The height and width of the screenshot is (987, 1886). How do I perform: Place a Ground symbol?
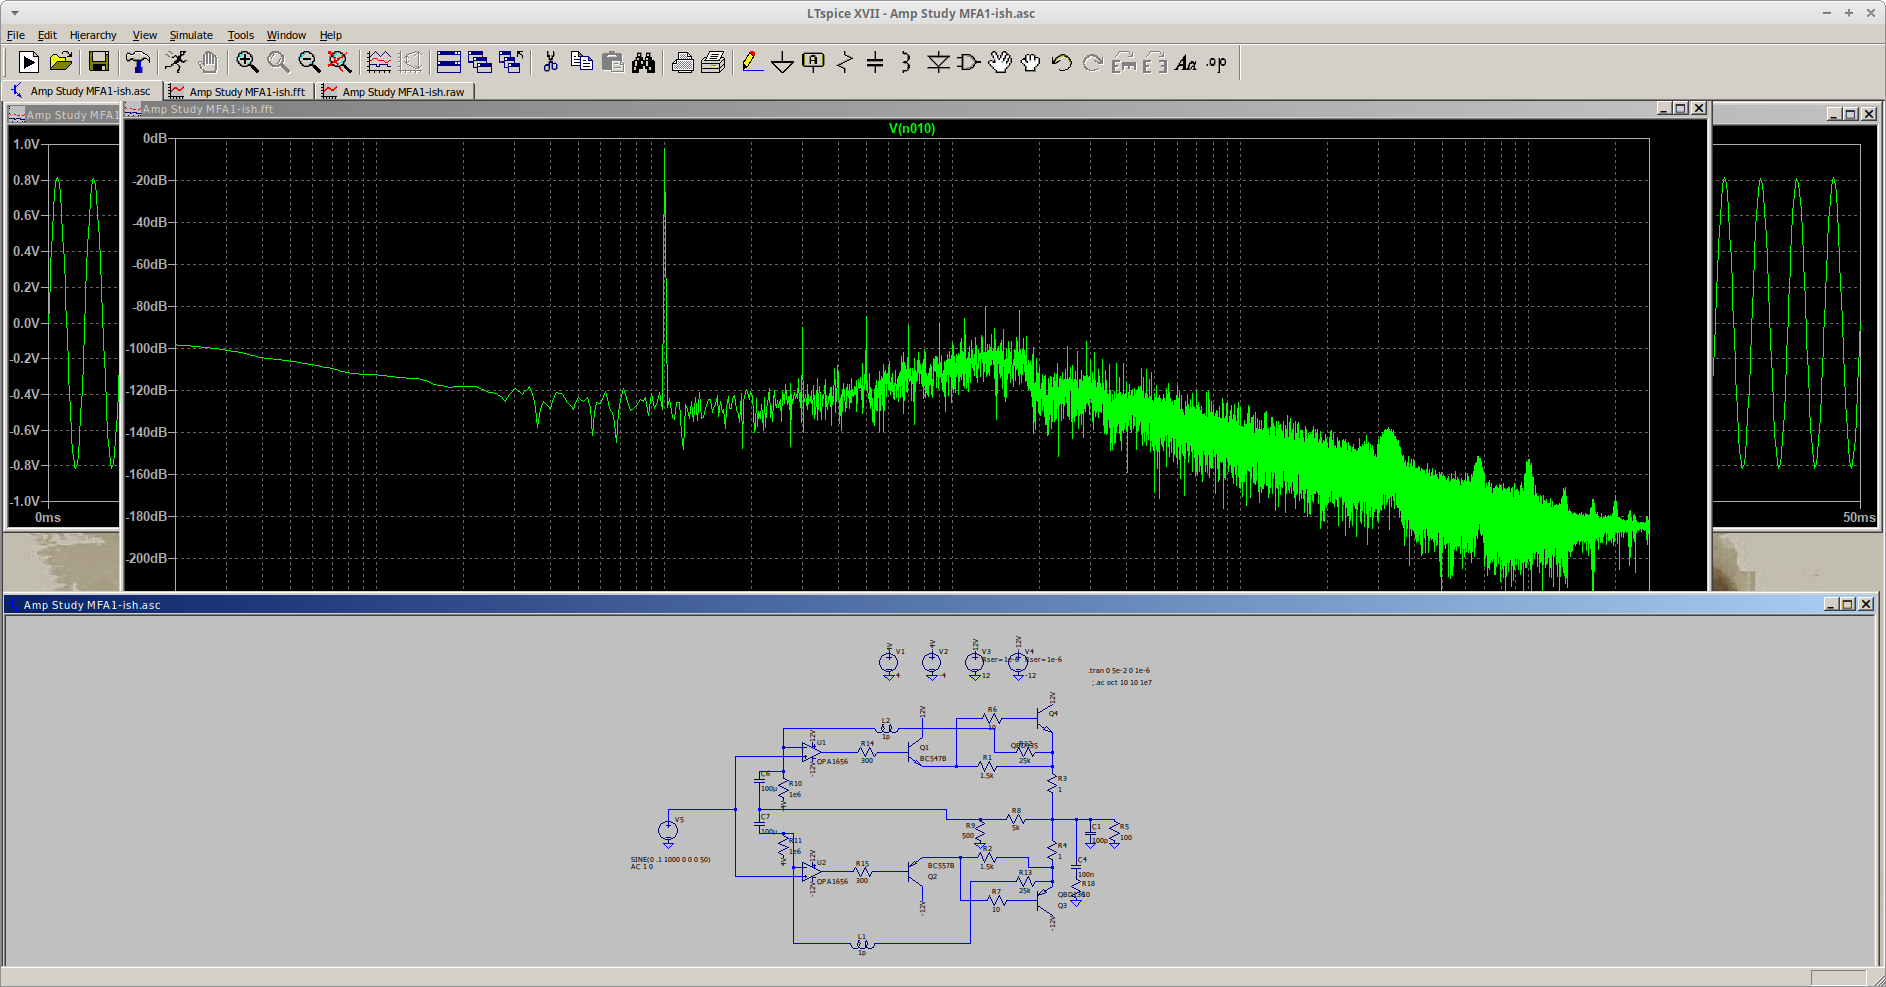click(x=783, y=63)
